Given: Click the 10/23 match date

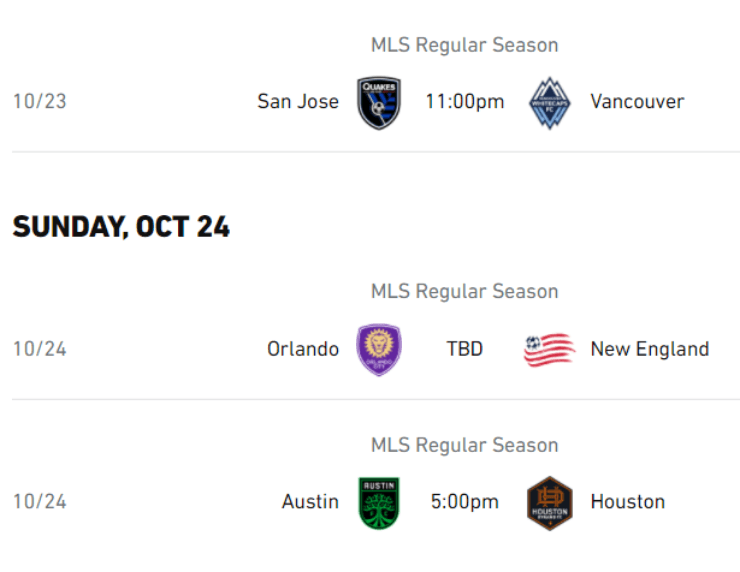Looking at the screenshot, I should (x=39, y=102).
